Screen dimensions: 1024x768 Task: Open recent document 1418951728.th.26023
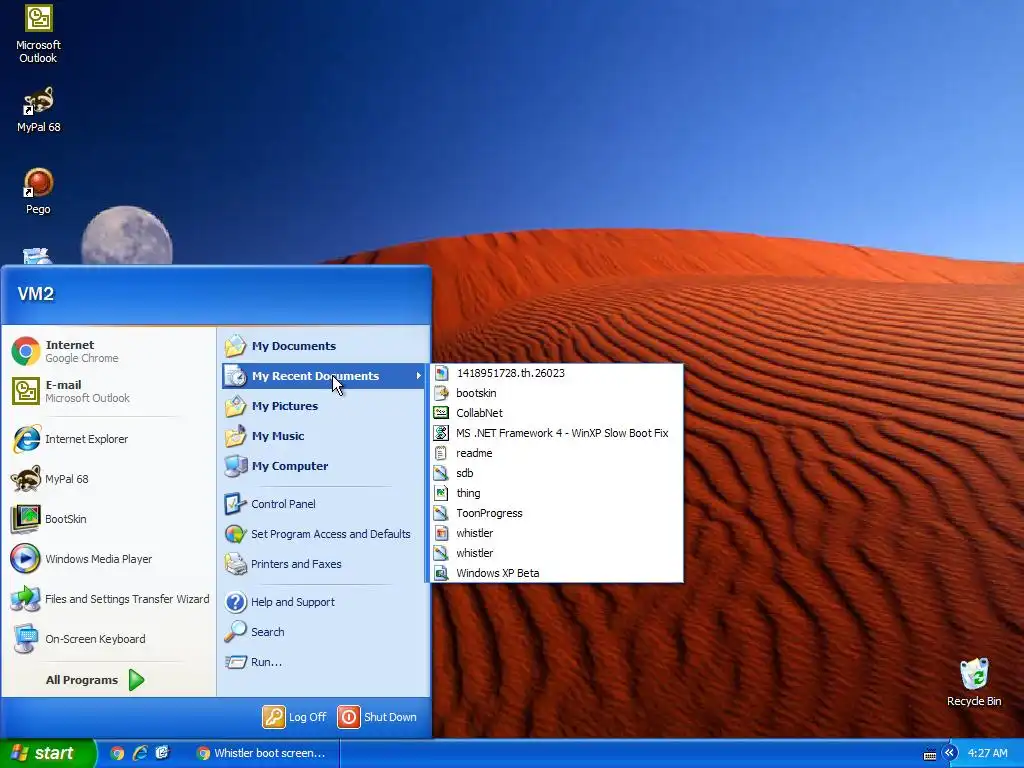tap(557, 373)
